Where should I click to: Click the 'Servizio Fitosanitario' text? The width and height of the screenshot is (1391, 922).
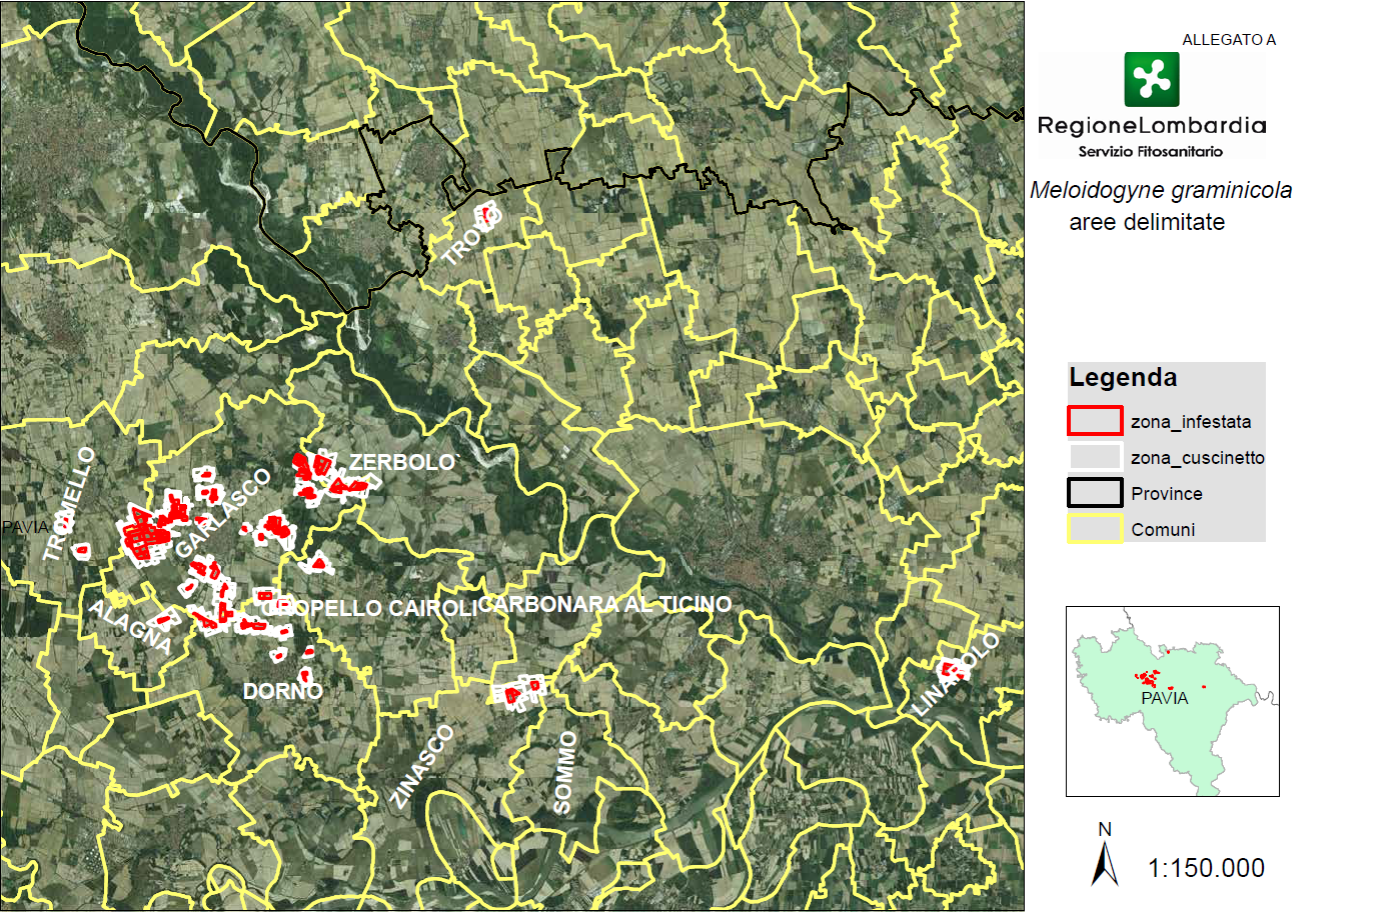coord(1150,151)
